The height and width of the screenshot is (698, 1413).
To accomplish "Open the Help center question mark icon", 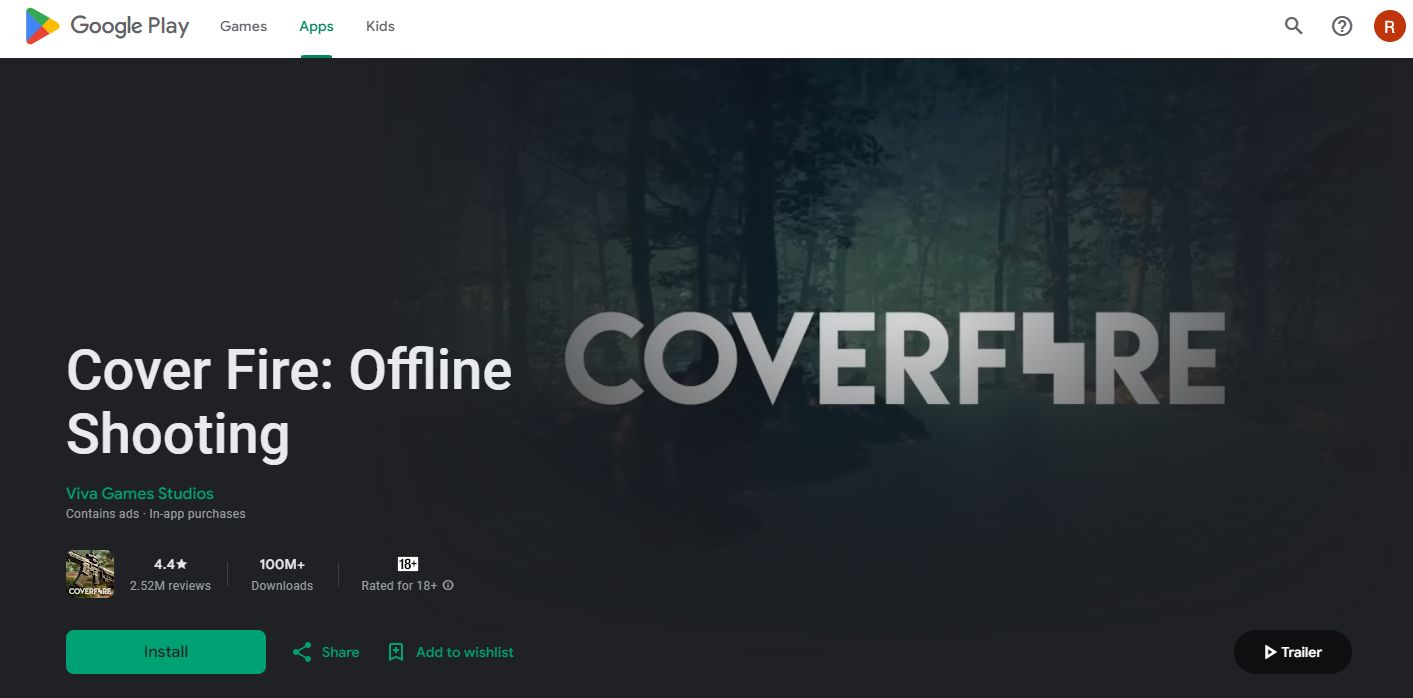I will pyautogui.click(x=1342, y=26).
